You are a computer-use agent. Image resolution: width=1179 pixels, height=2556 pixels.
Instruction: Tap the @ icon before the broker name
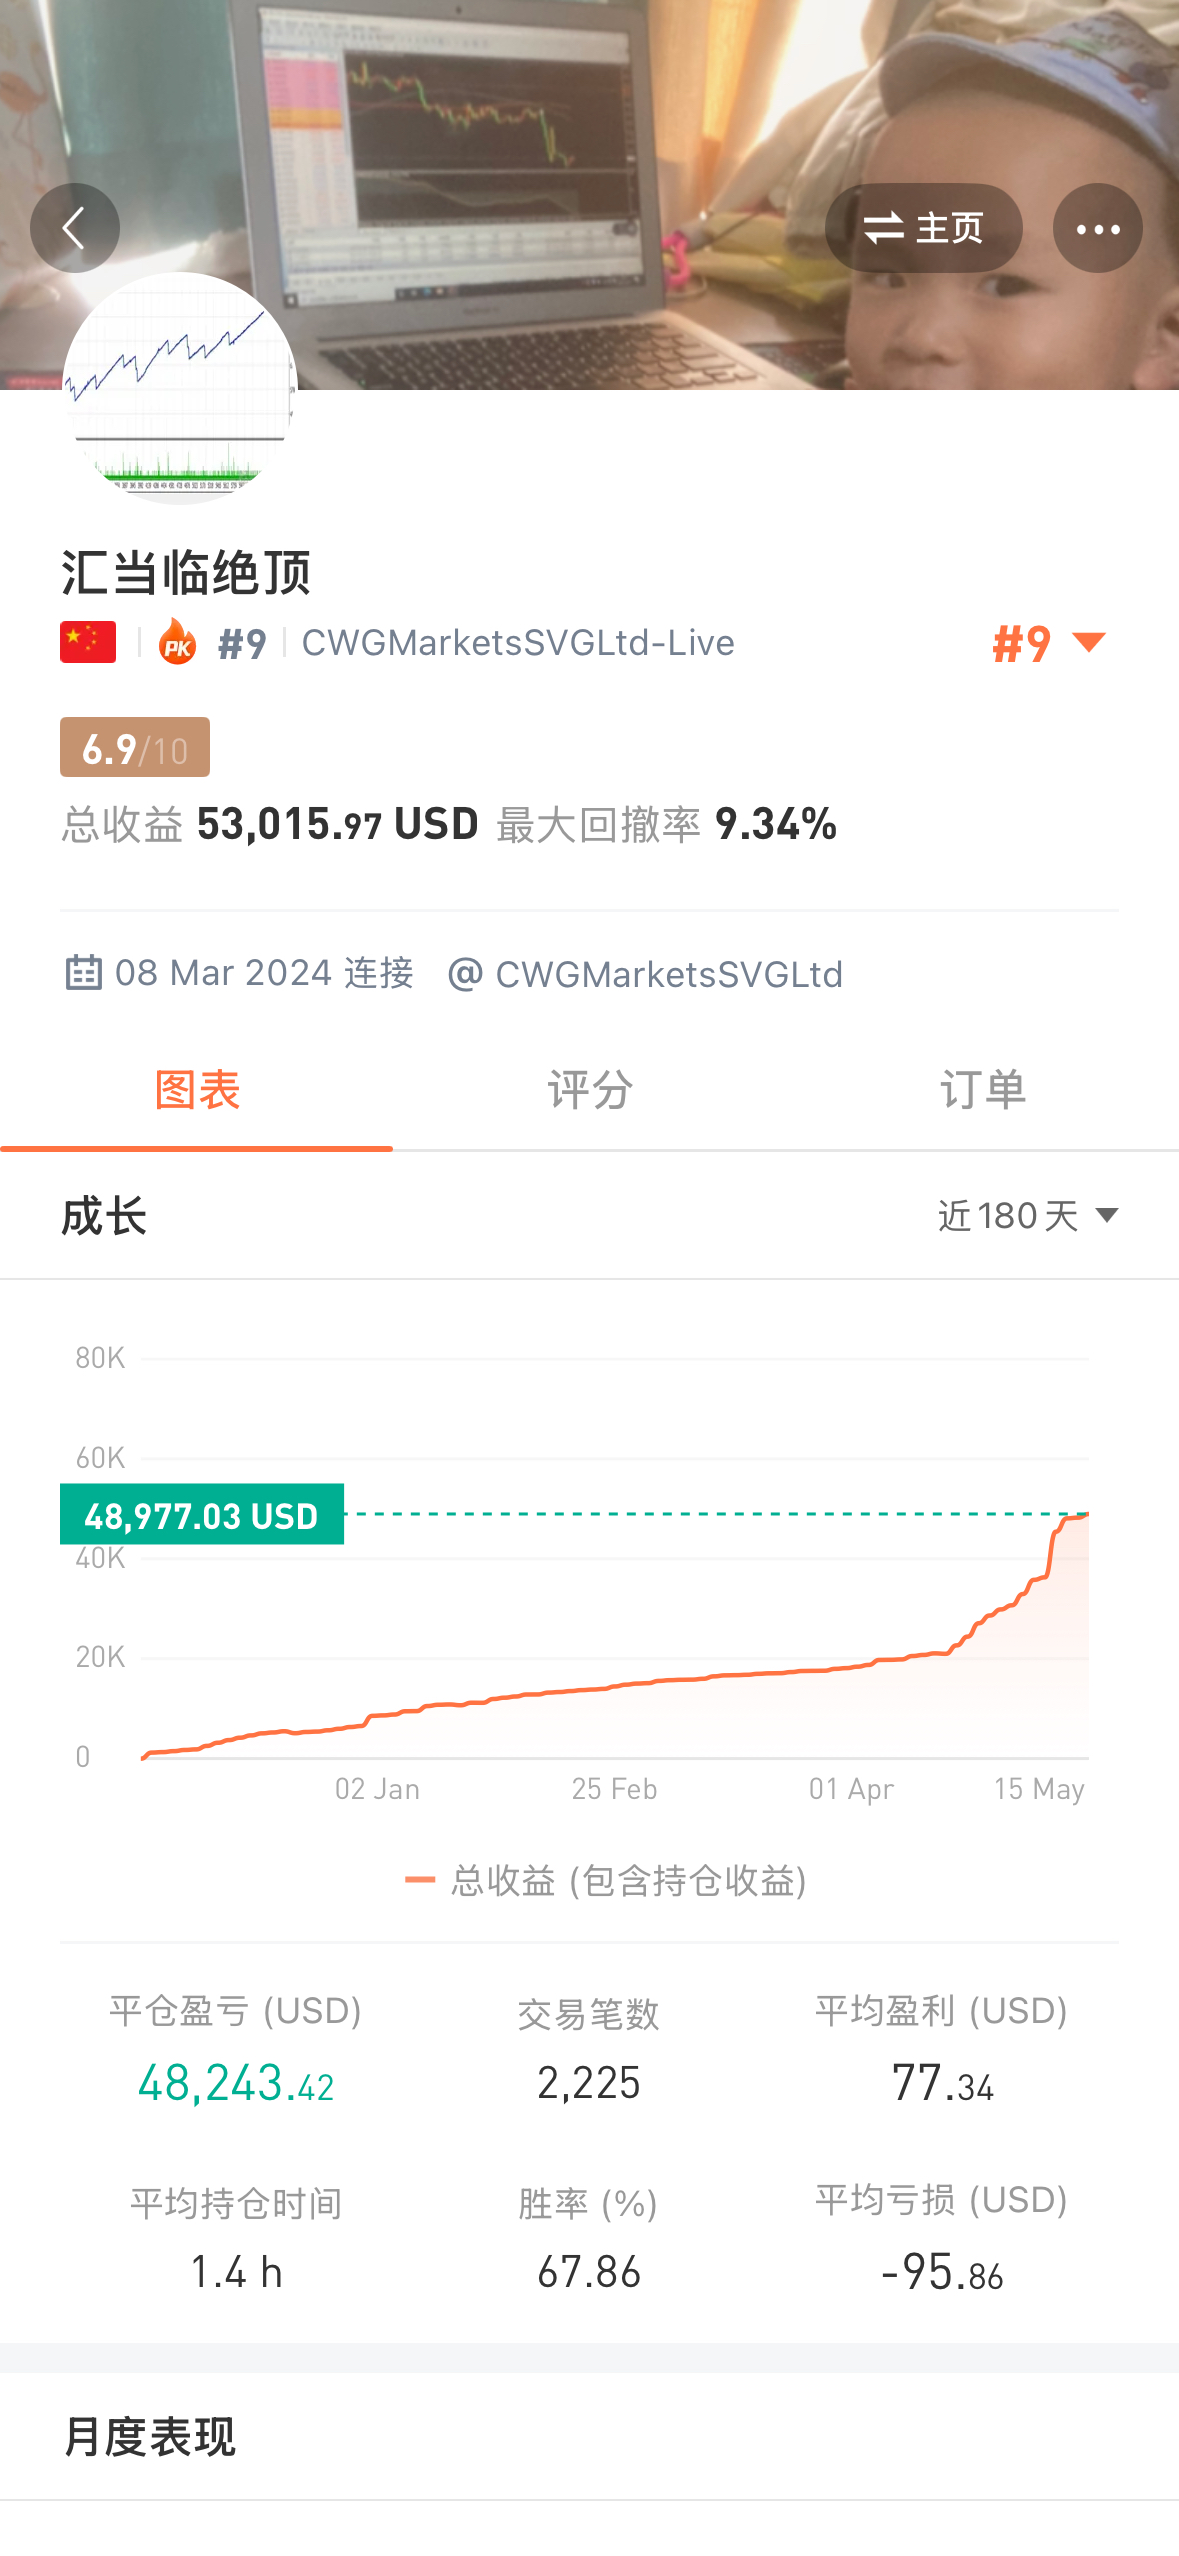[465, 973]
